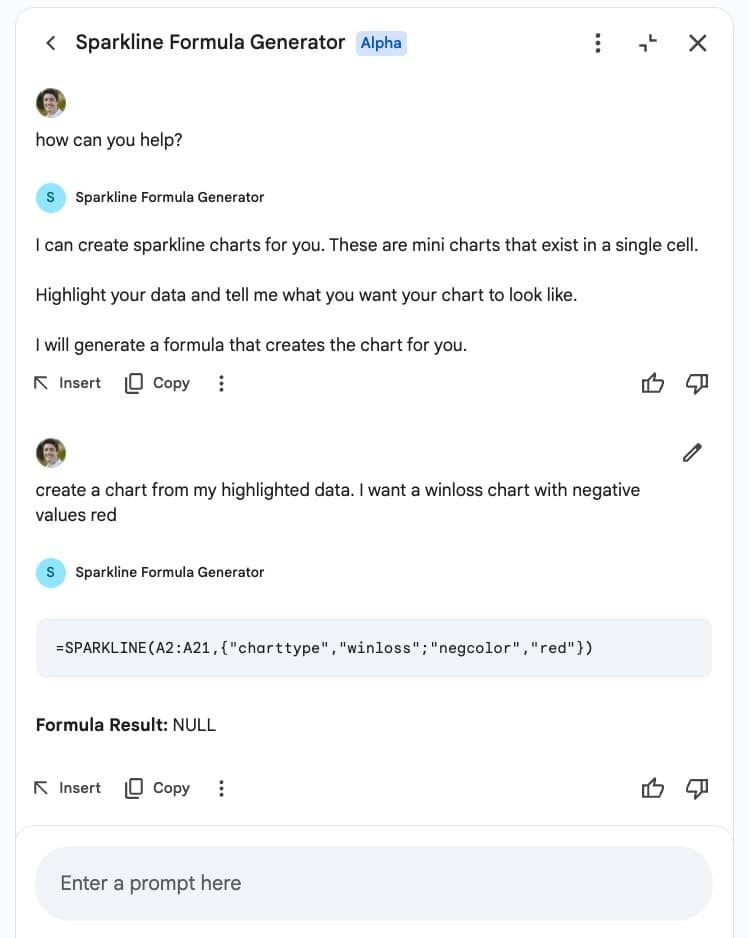The image size is (749, 938).
Task: Click the Sparkline Formula Generator avatar icon
Action: [50, 197]
